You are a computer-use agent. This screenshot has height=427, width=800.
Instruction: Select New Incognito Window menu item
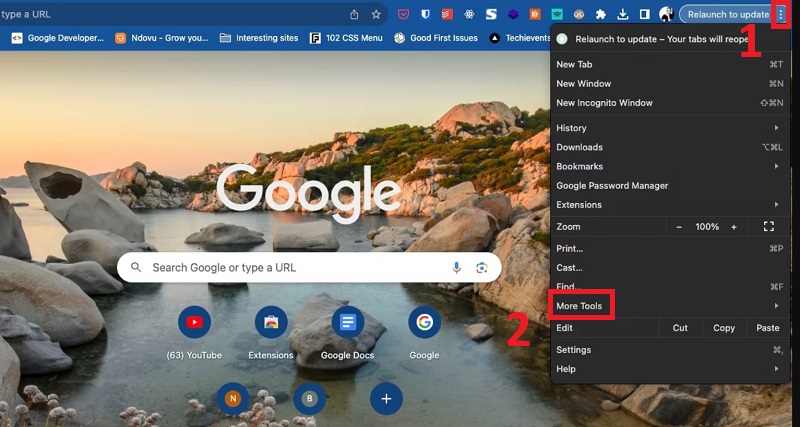604,103
